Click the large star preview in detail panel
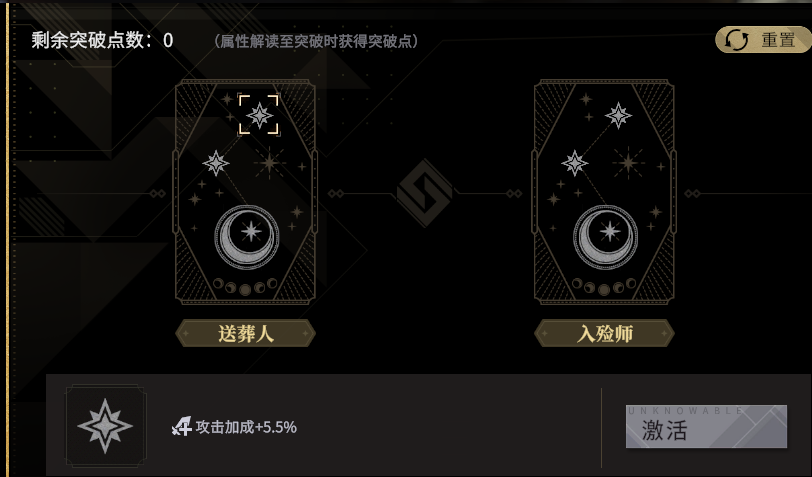 (x=105, y=426)
